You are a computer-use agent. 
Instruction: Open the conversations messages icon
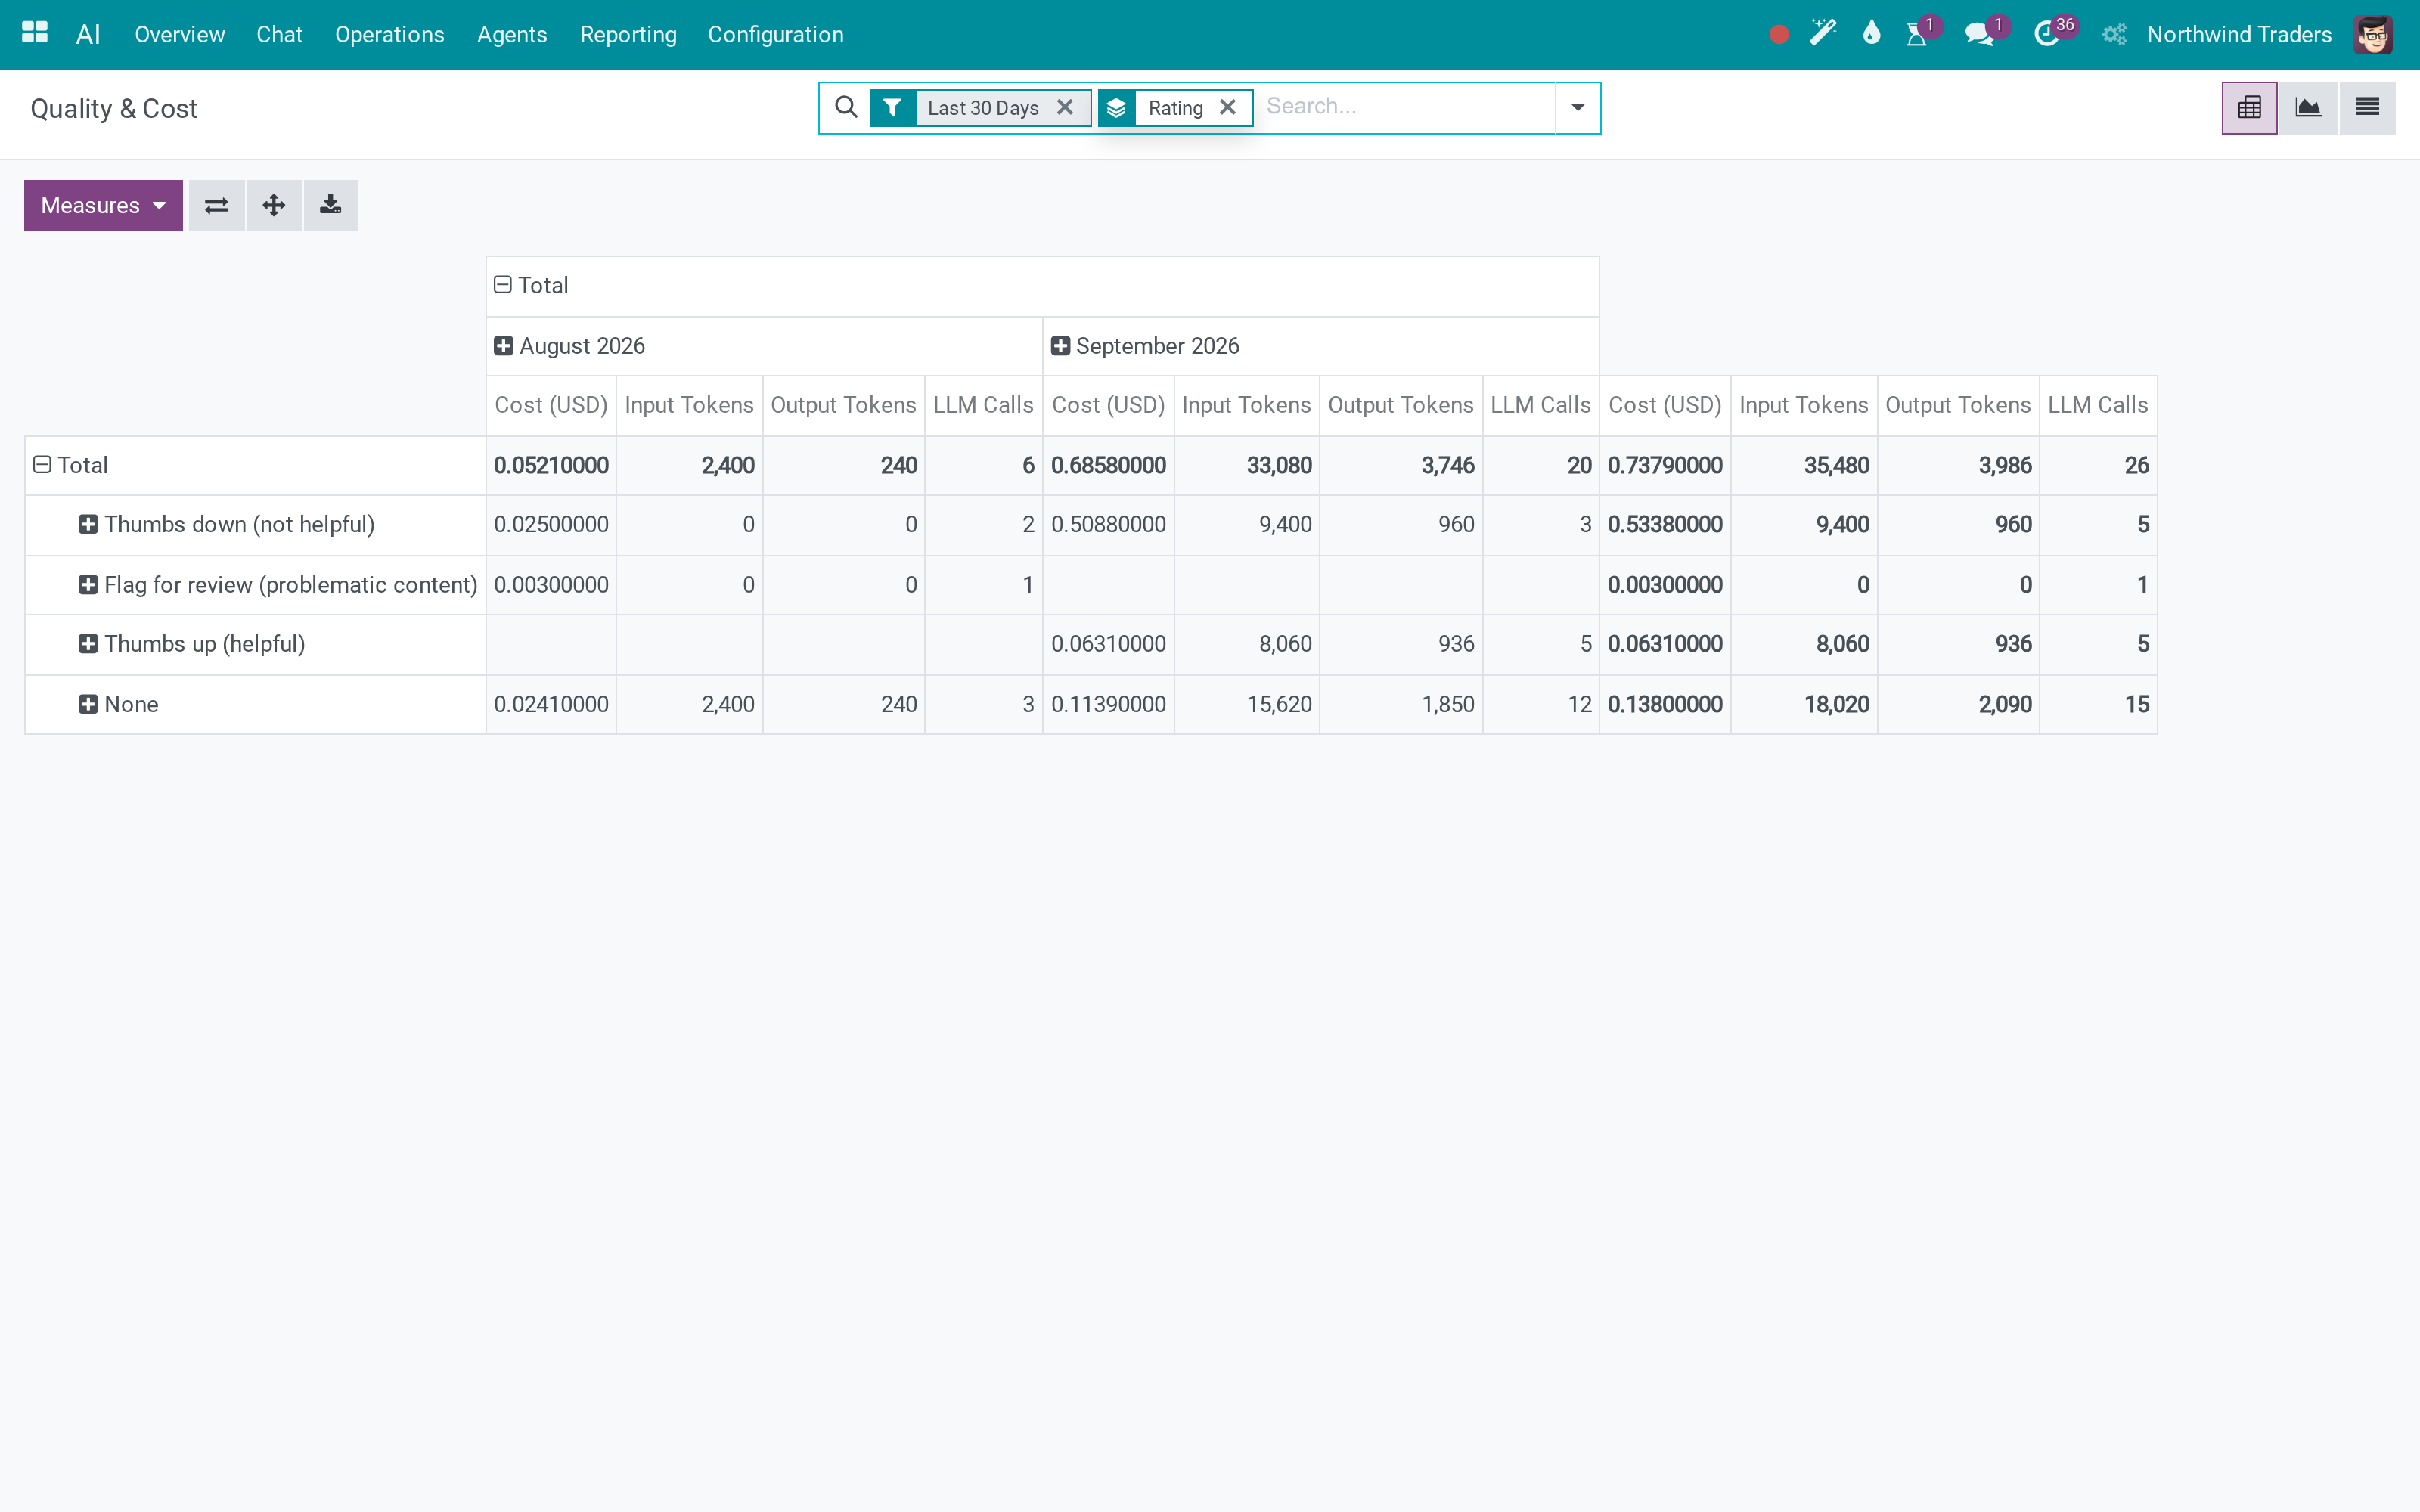(x=1979, y=34)
